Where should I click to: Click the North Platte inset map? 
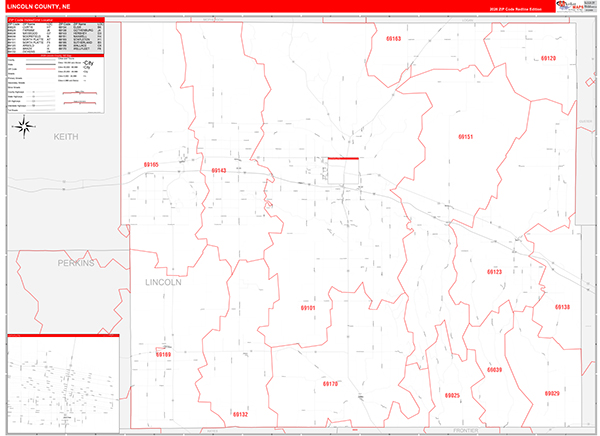[64, 384]
